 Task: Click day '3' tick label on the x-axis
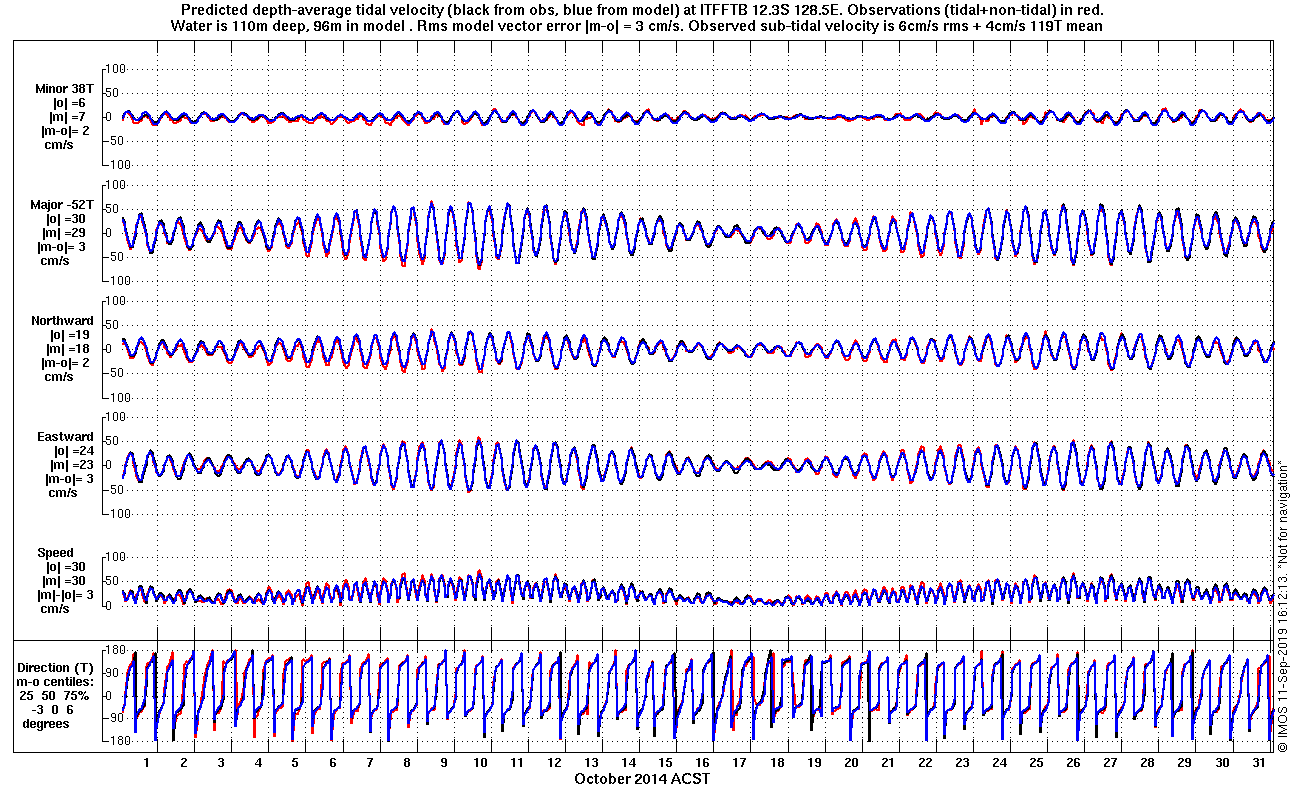click(x=220, y=762)
